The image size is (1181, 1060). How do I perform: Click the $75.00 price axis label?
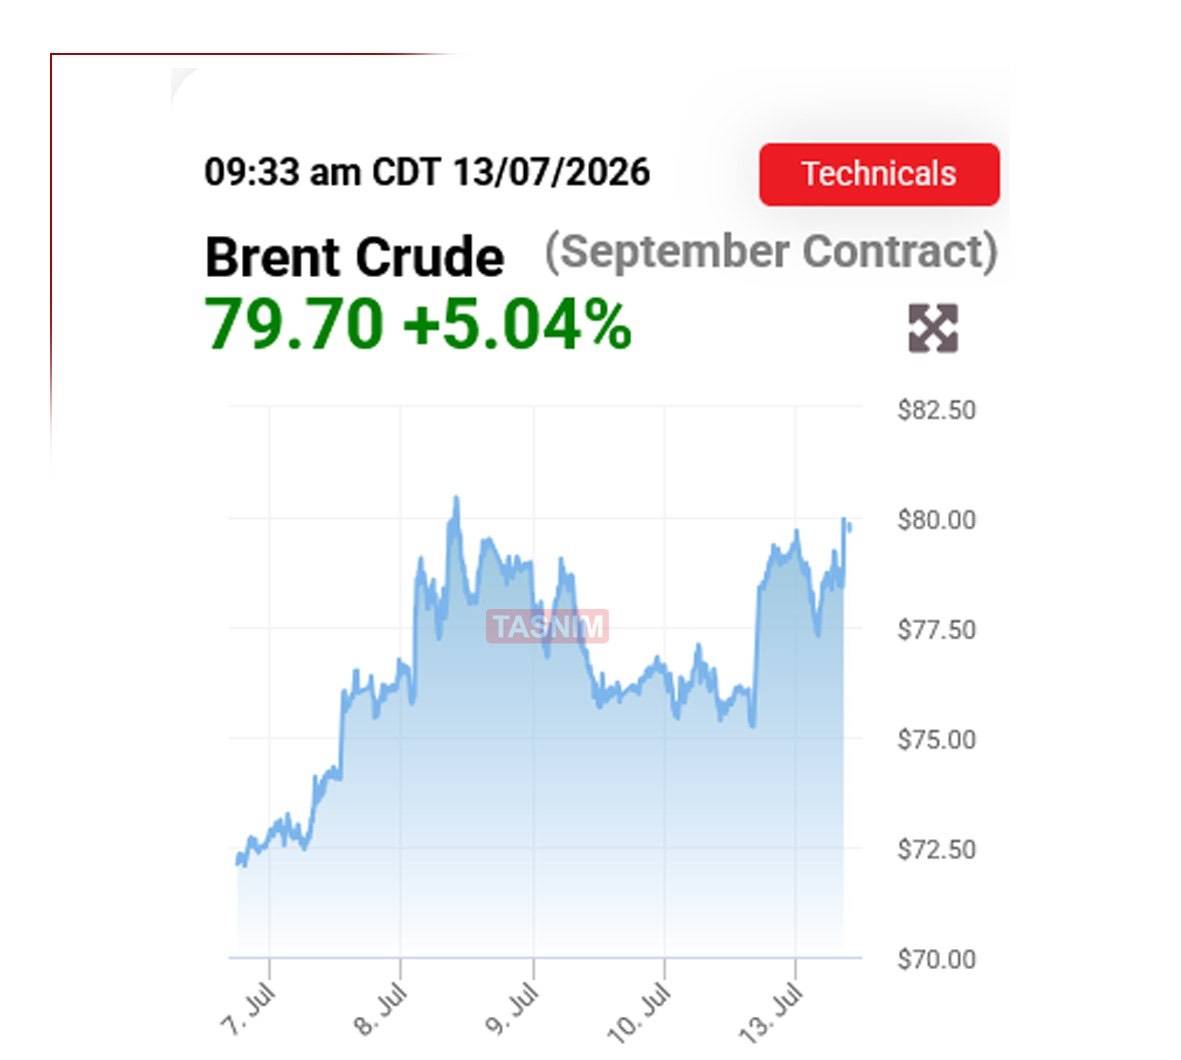936,740
